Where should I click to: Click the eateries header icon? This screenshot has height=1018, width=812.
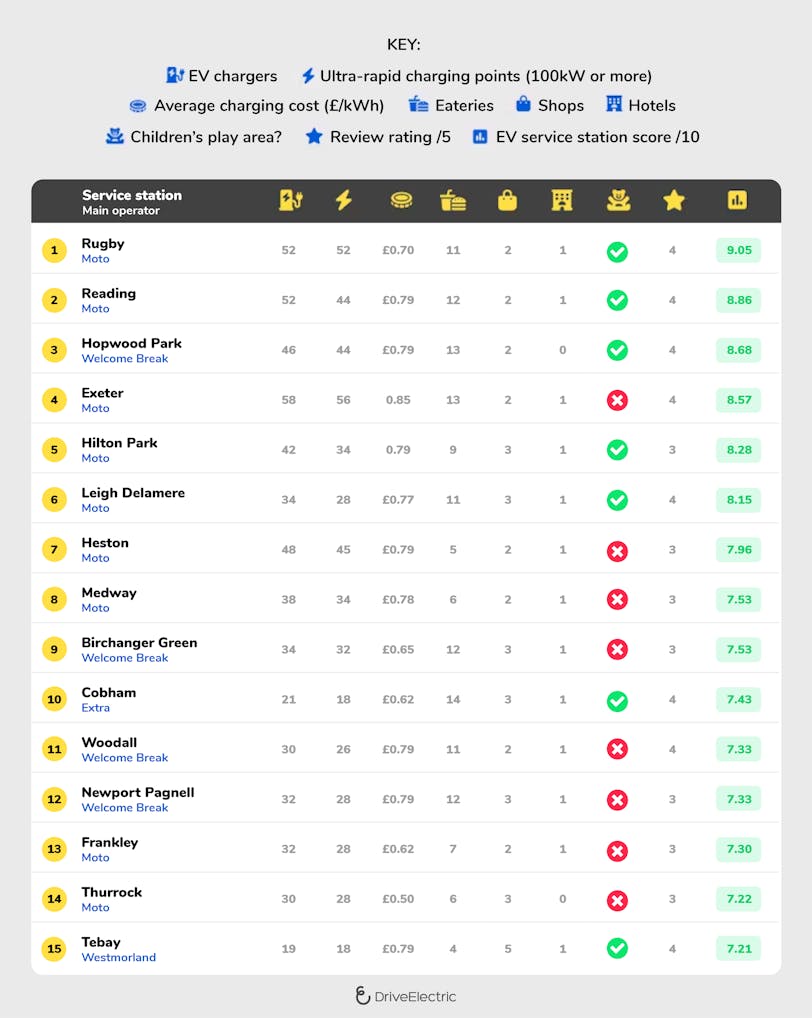pyautogui.click(x=453, y=200)
